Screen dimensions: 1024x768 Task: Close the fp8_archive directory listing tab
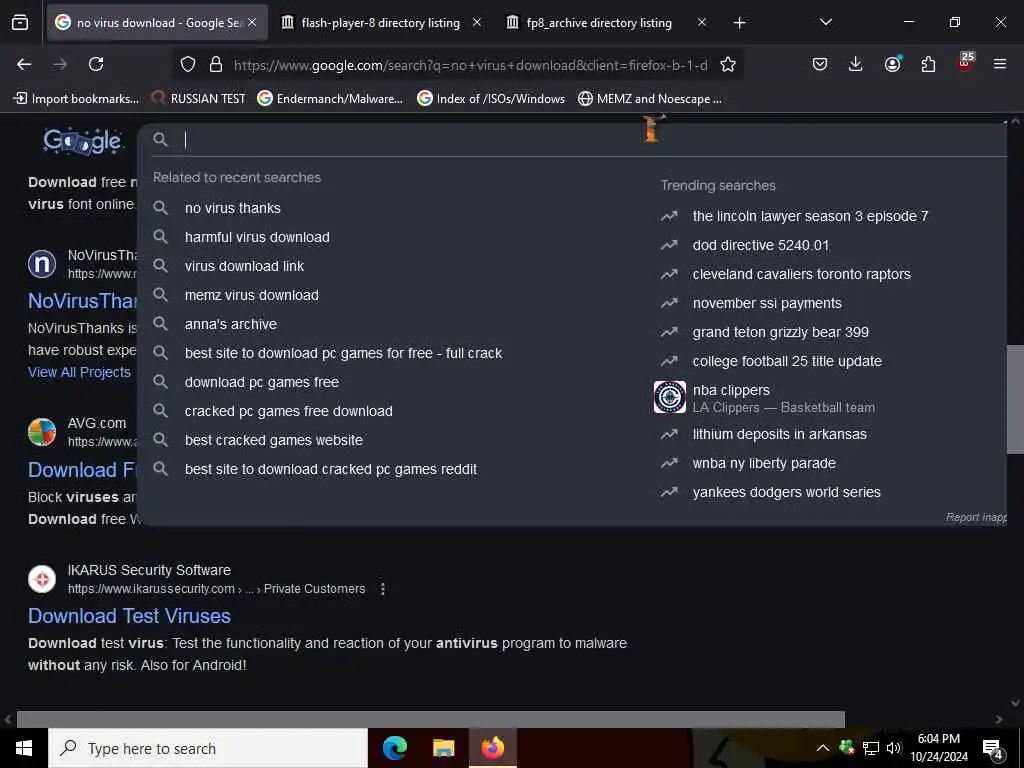pos(701,22)
